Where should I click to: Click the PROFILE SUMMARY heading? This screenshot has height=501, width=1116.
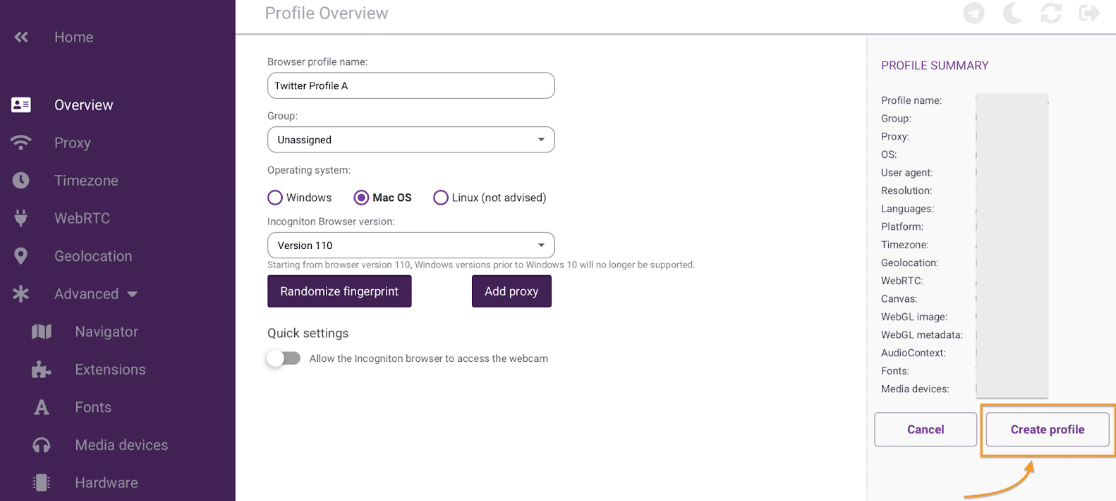click(x=935, y=65)
